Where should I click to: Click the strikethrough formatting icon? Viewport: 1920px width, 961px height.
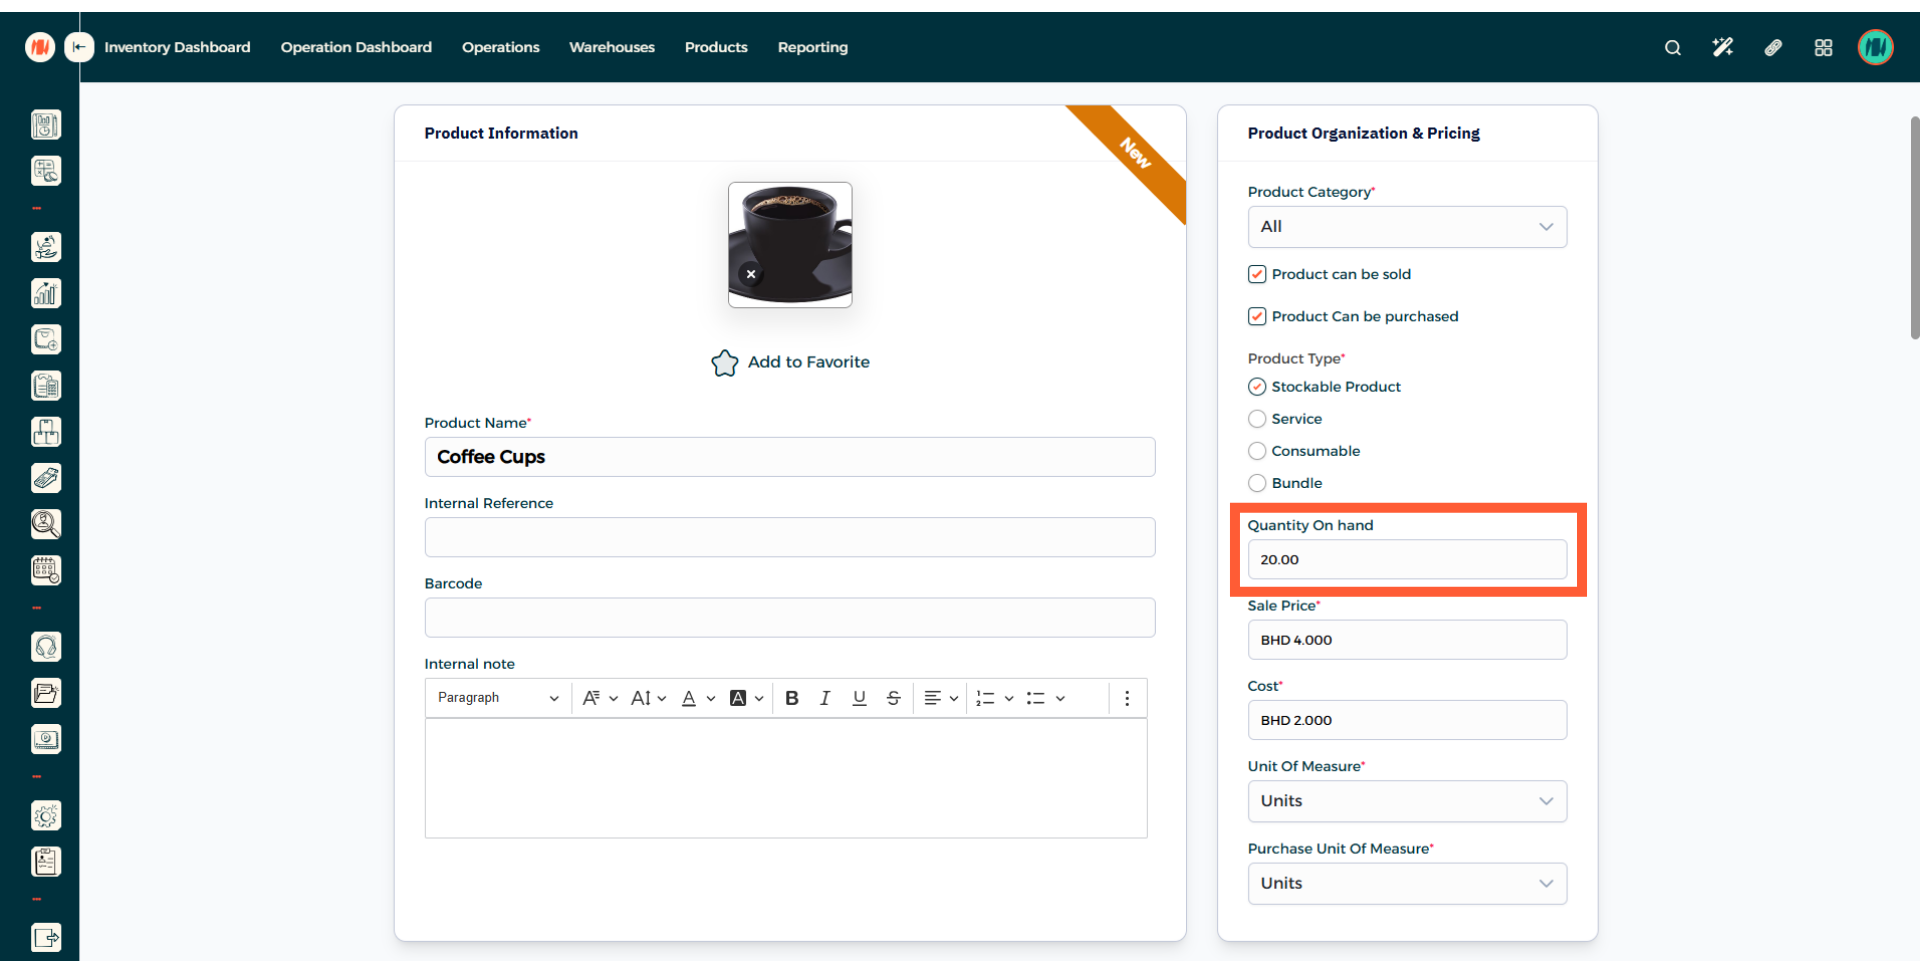point(893,698)
